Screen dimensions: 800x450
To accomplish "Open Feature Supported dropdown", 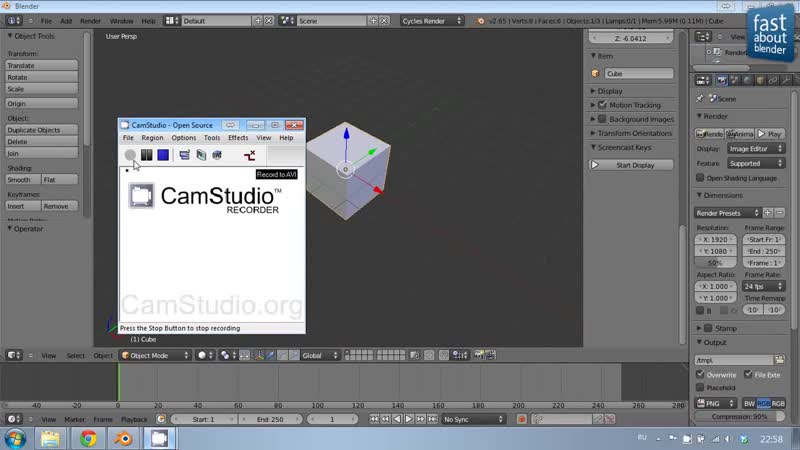I will pos(756,163).
